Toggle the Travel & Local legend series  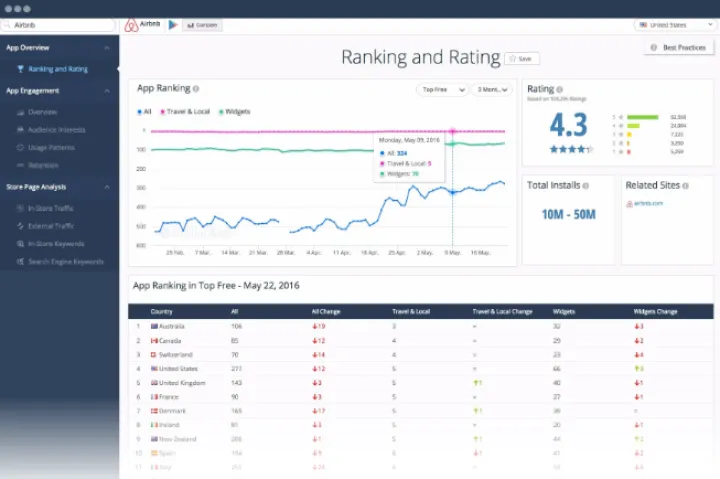183,111
